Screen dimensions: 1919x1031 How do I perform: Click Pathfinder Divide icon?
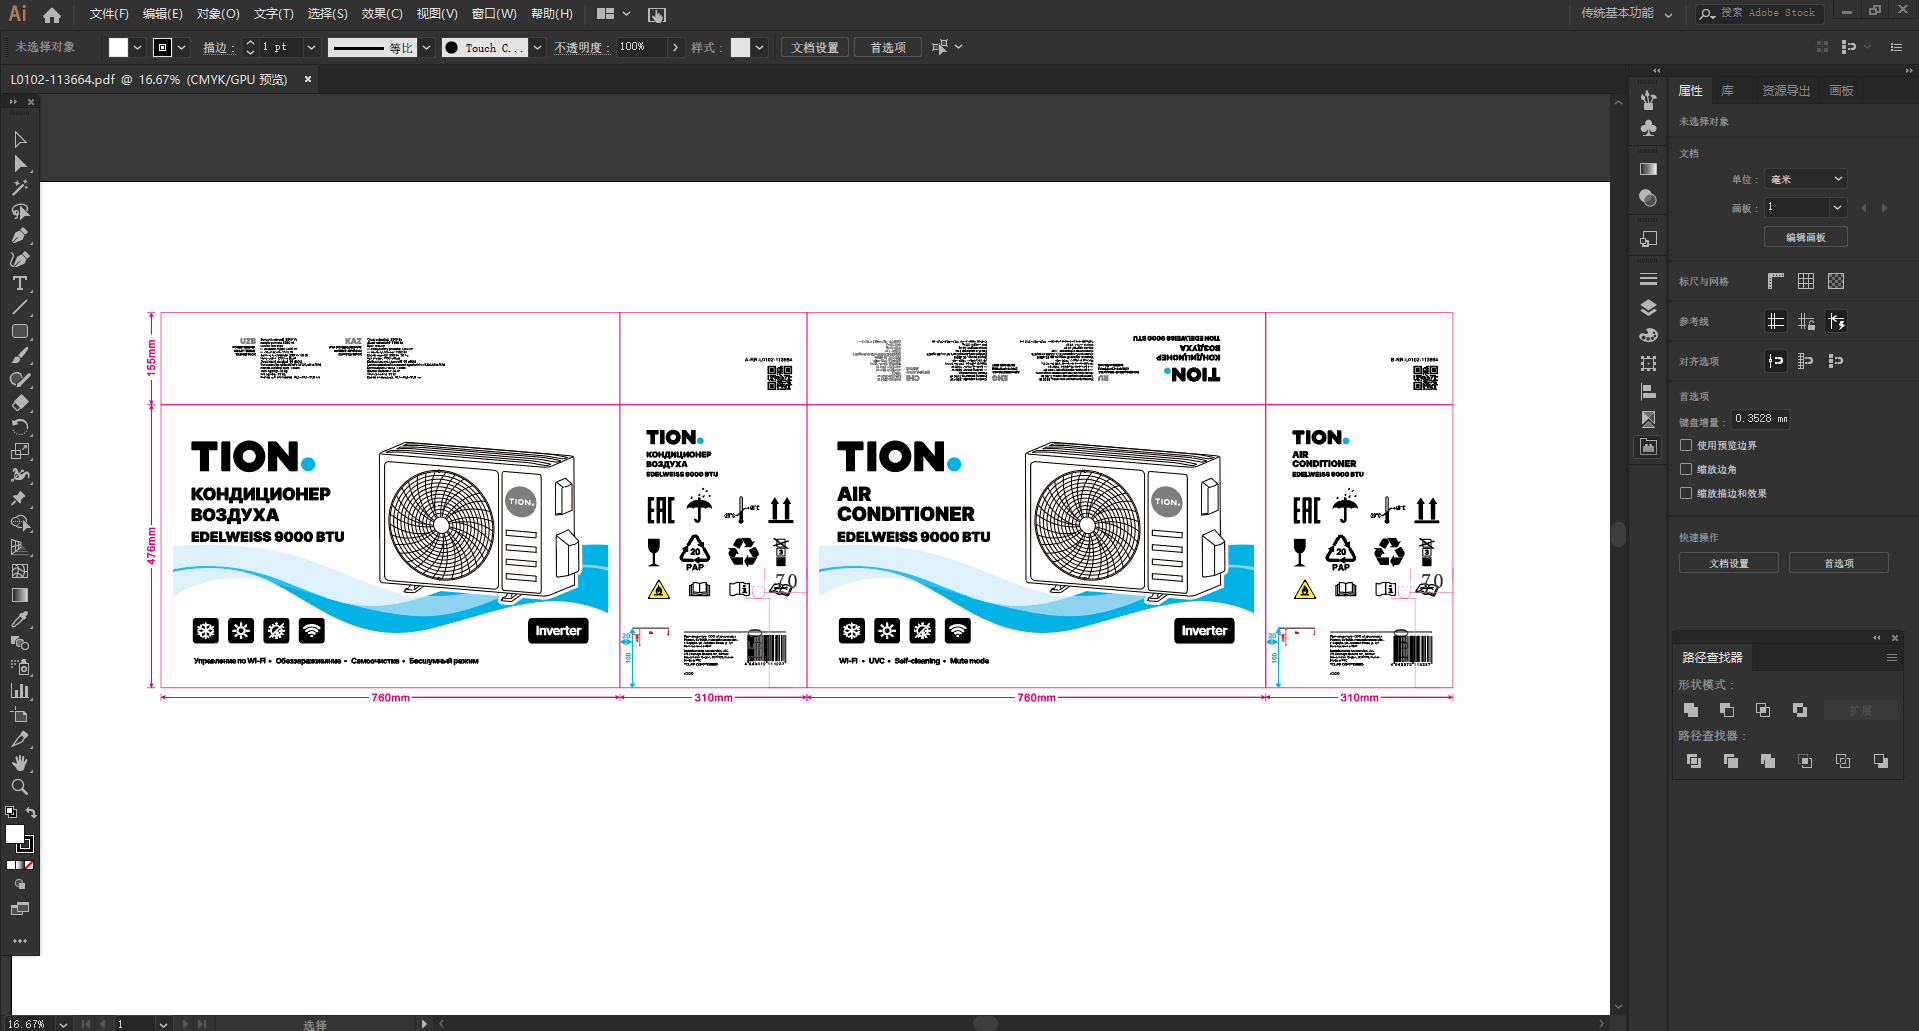1694,761
